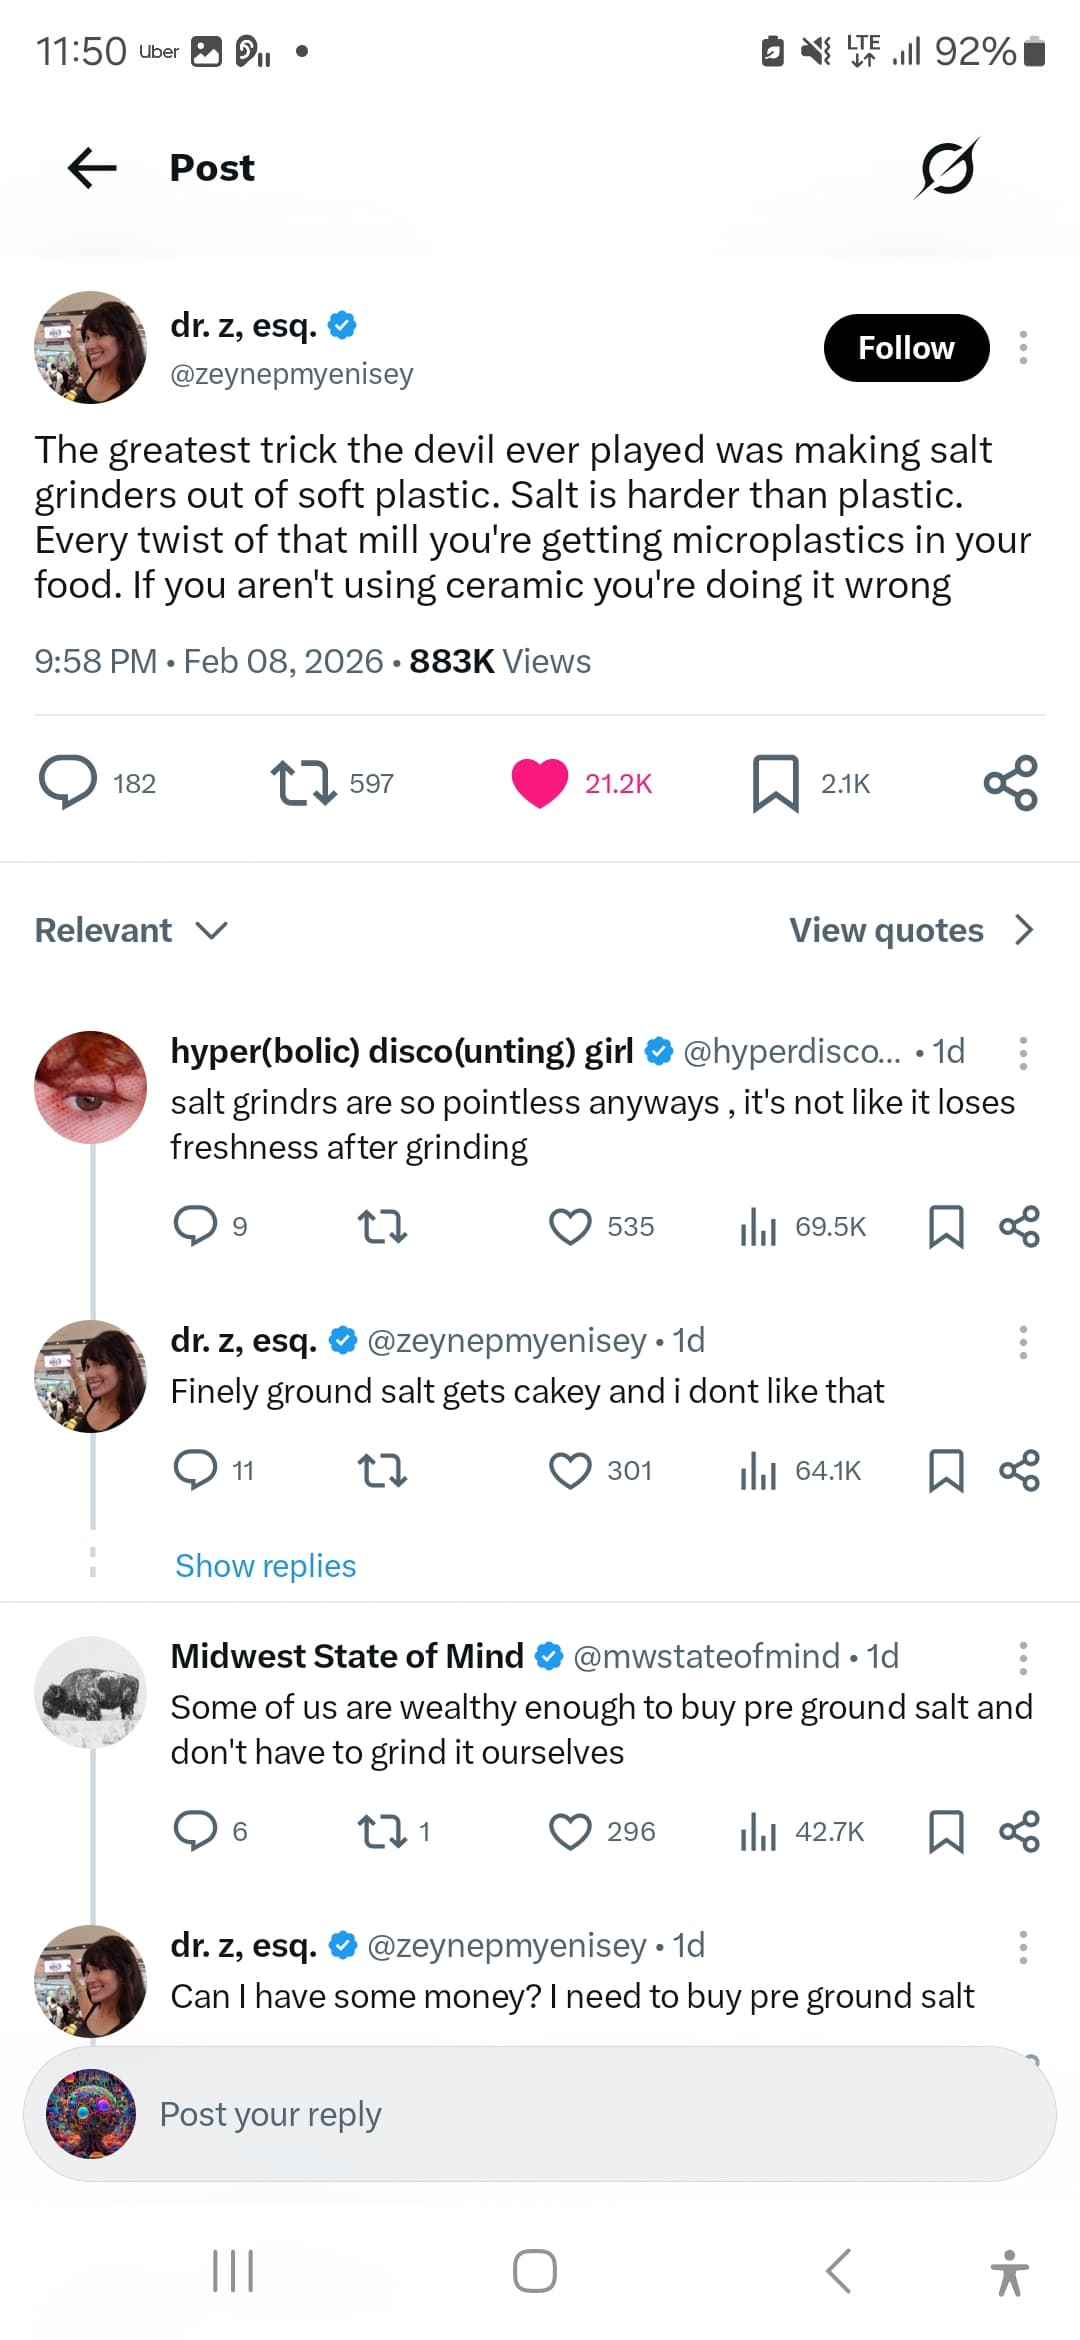1080x2340 pixels.
Task: Open options menu for hyper(bolic) disco(unting) girl reply
Action: pyautogui.click(x=1022, y=1053)
